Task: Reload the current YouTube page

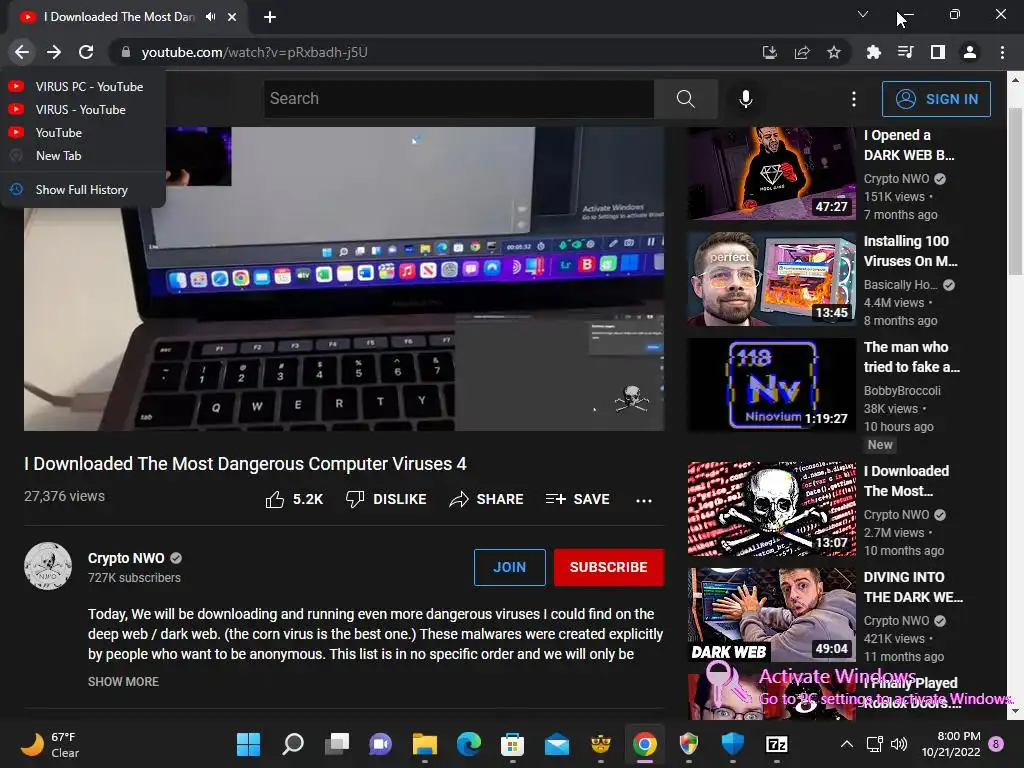Action: [86, 52]
